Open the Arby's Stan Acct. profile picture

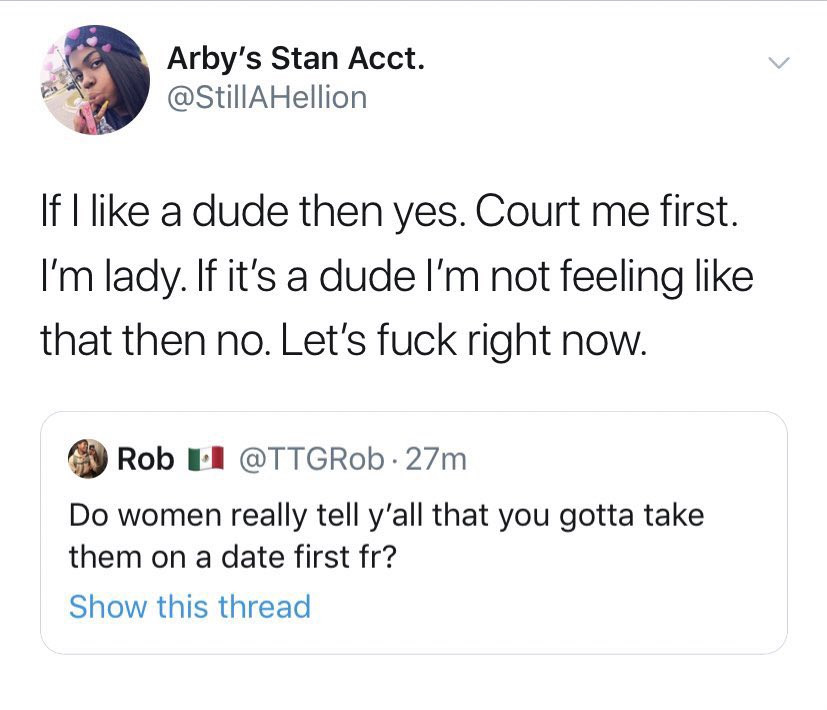click(x=94, y=80)
